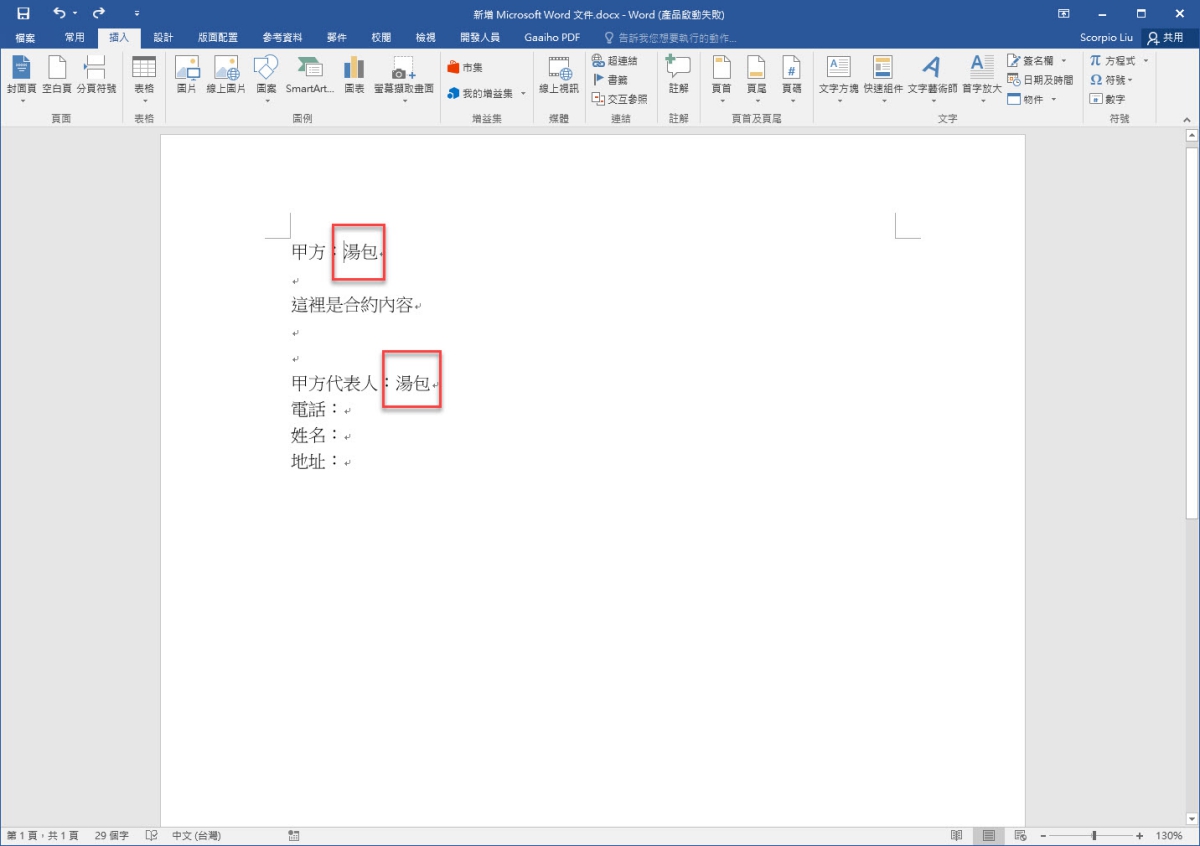Open the File (檔案) tab
The image size is (1200, 846).
tap(25, 38)
